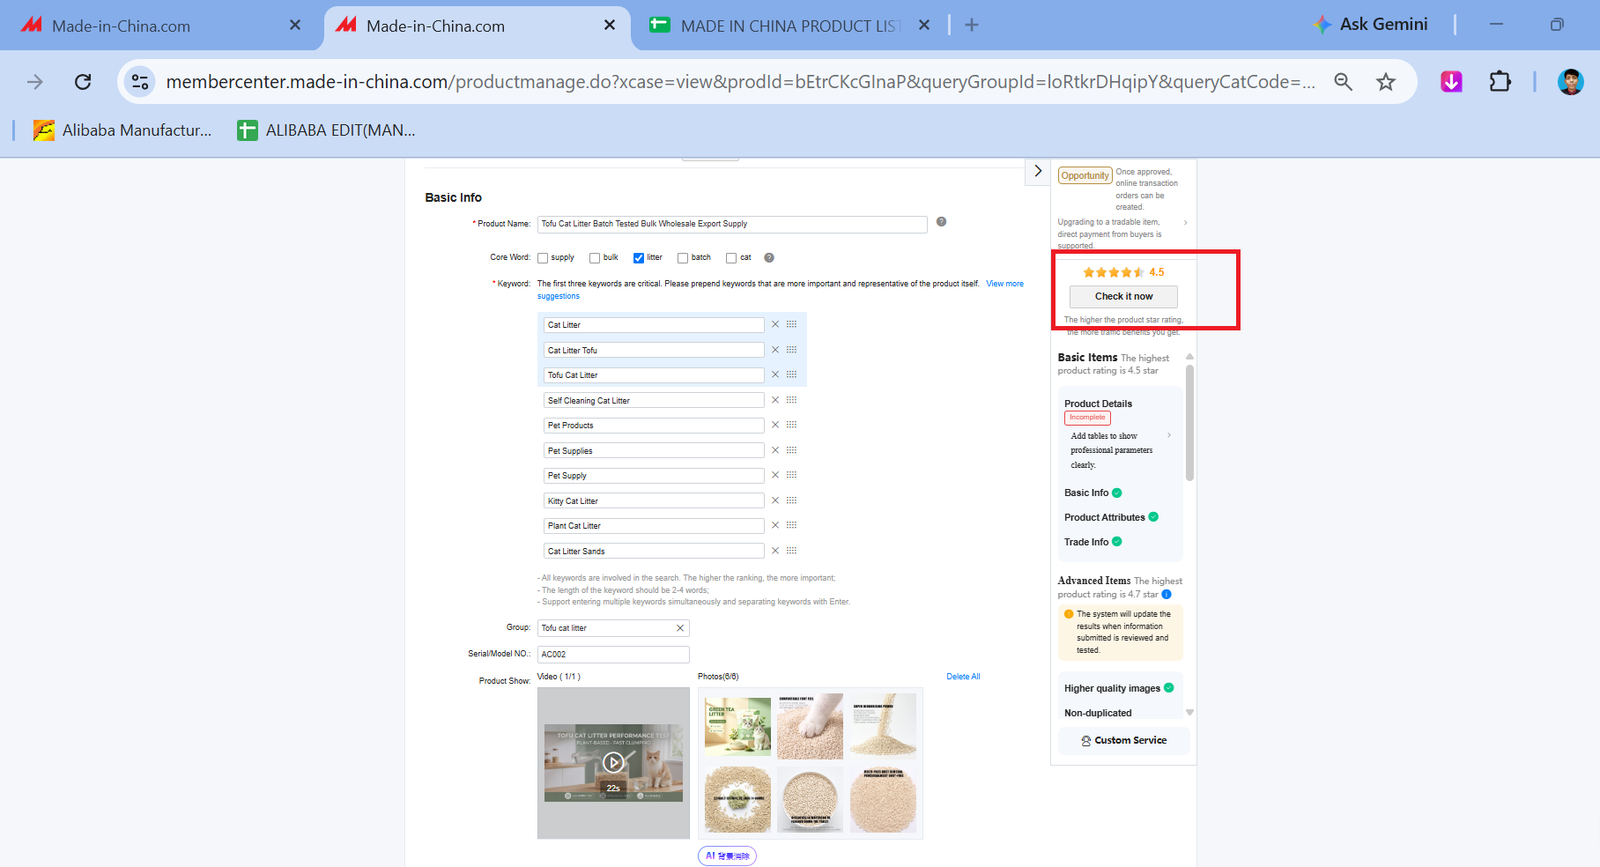Grab the drag handle of Cat Litter keyword
Screen dimensions: 1600x867
[x=792, y=325]
